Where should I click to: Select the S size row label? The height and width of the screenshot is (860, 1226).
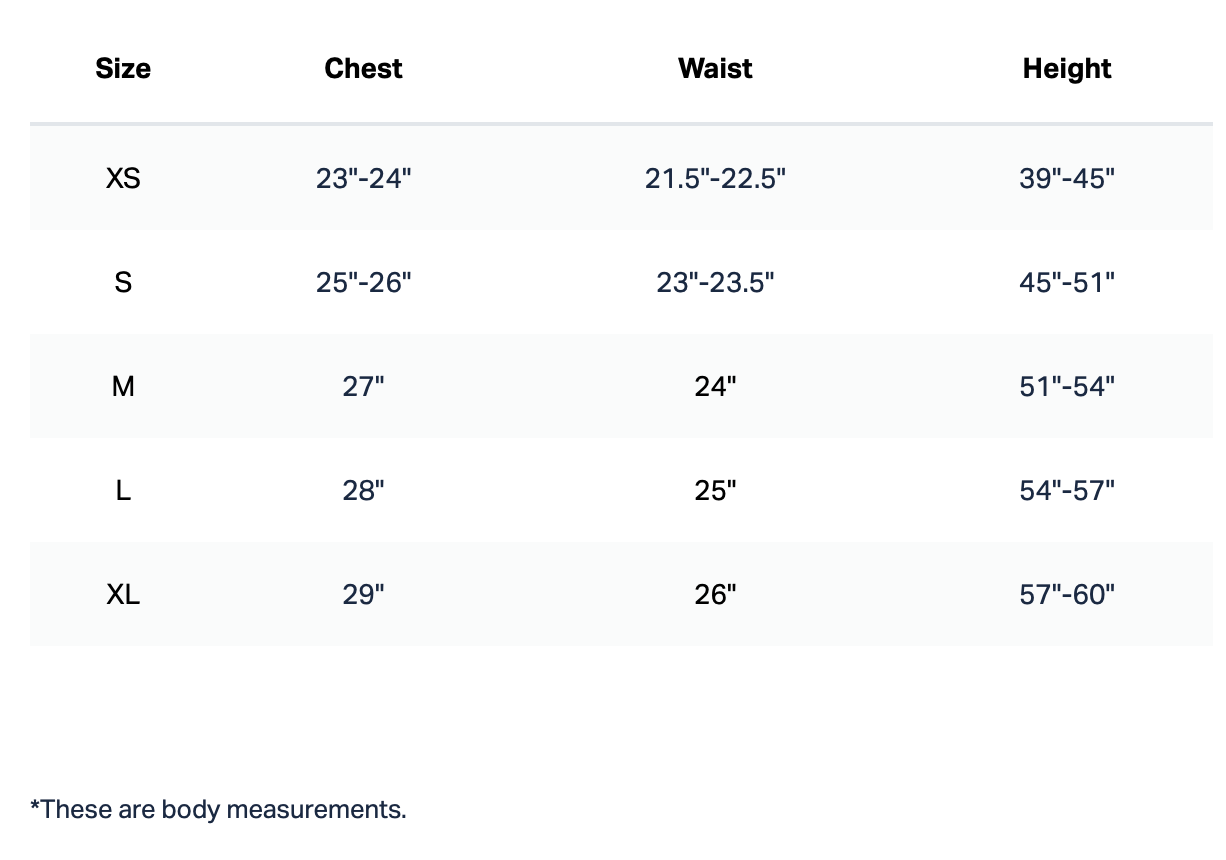123,283
